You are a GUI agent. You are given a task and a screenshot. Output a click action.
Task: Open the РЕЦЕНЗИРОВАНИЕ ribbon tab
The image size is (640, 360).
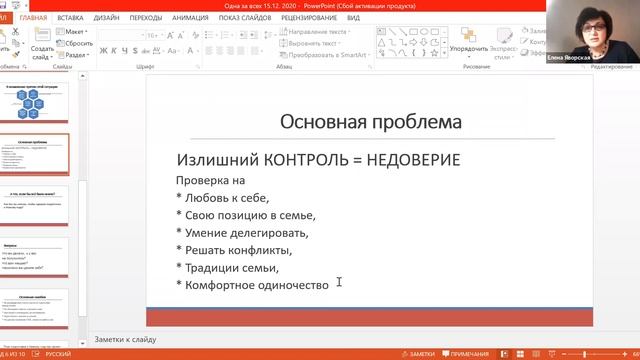coord(309,18)
